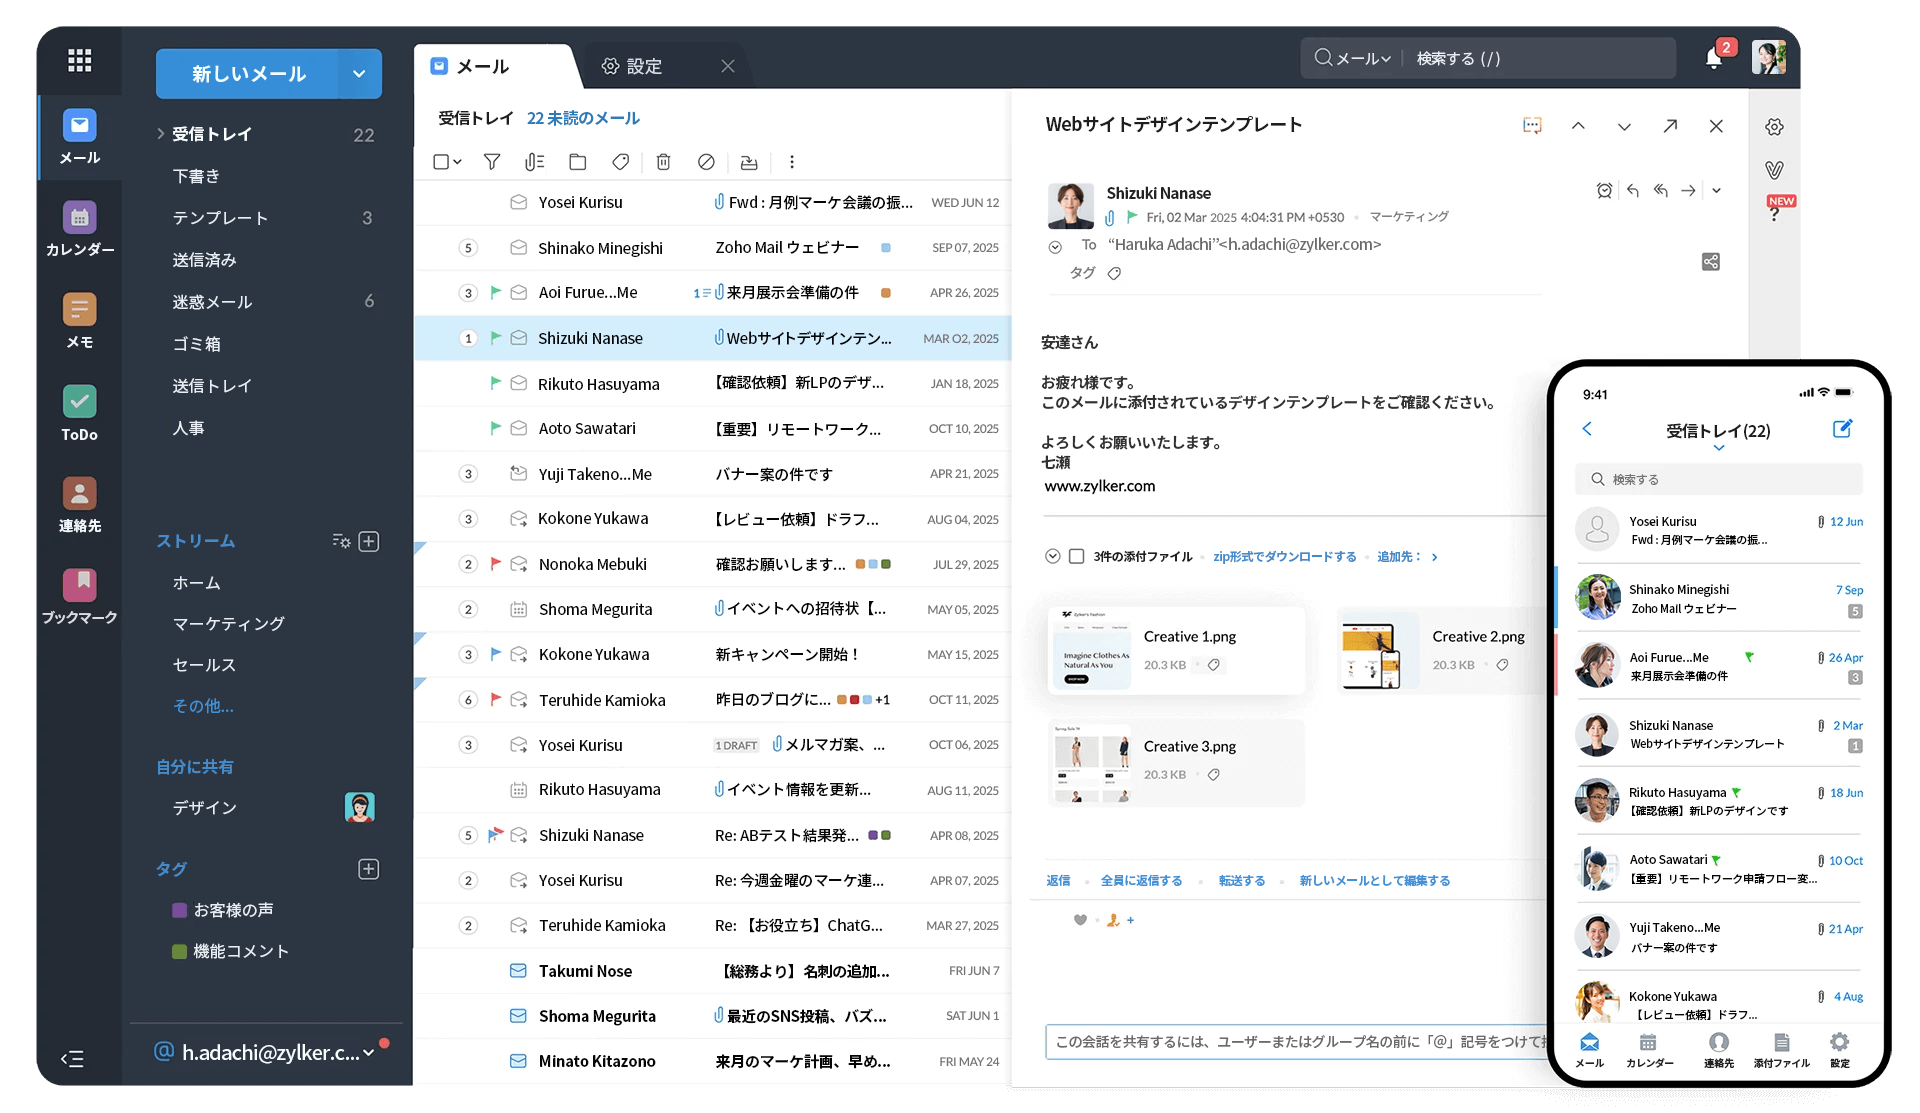Click the 全員に返信する reply-all link
The image size is (1920, 1113).
[1141, 880]
